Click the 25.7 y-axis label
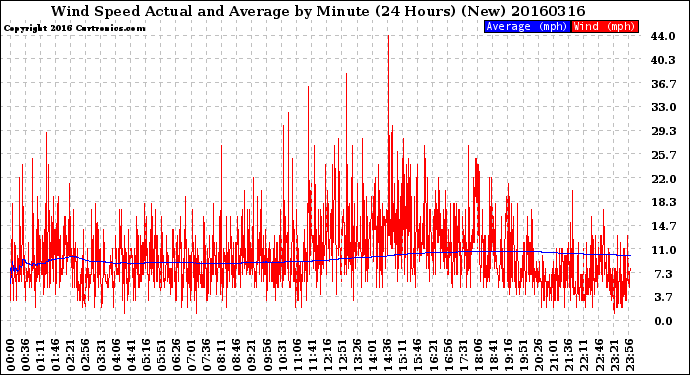 (663, 155)
